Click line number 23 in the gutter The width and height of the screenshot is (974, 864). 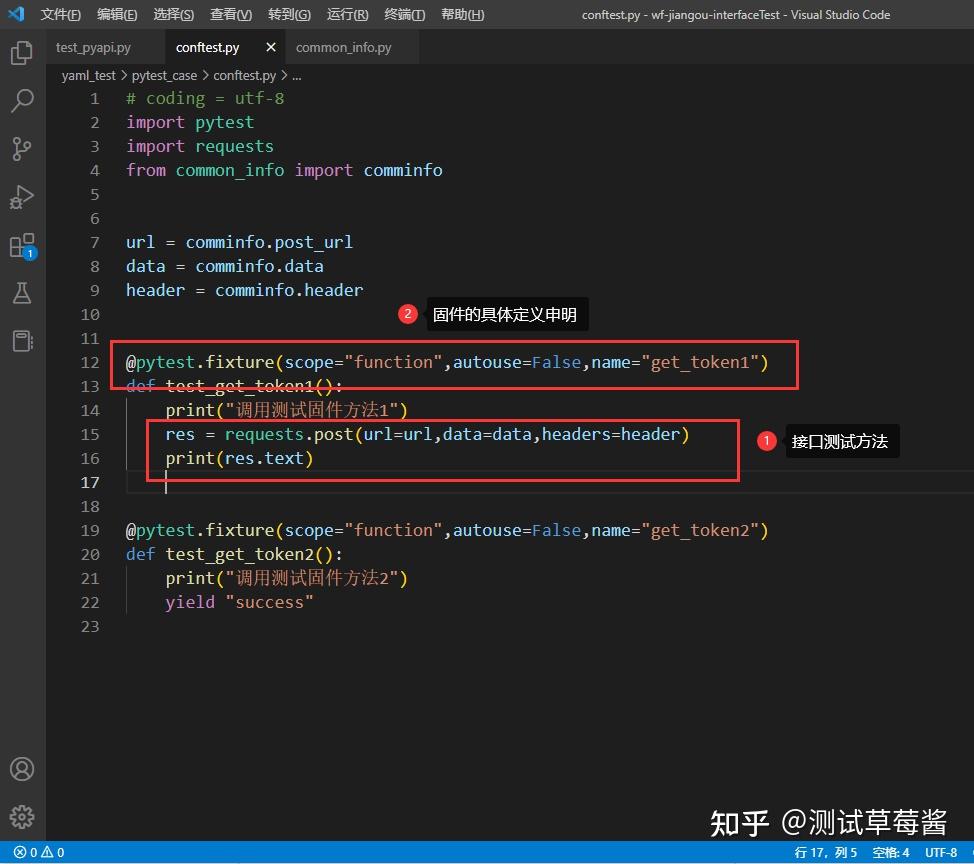click(x=90, y=627)
